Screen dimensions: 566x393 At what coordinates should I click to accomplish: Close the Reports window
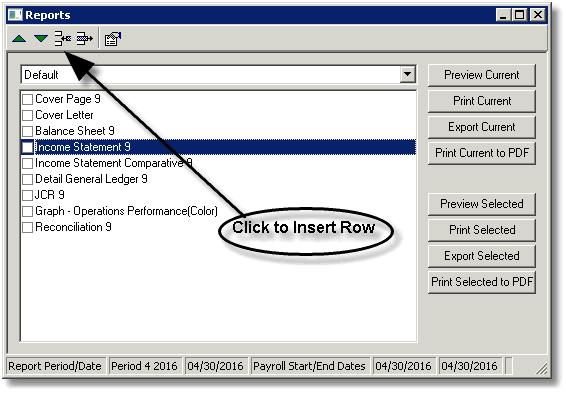pos(538,15)
